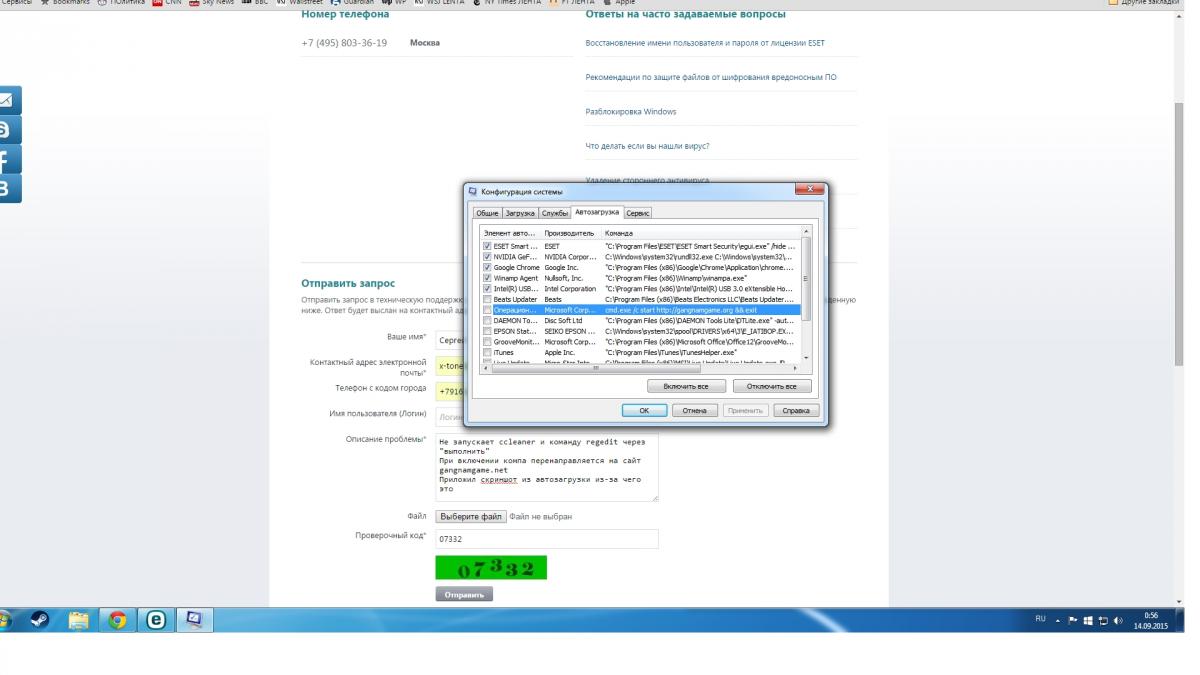This screenshot has height=675, width=1200.
Task: Confirm with the OK button
Action: 644,410
